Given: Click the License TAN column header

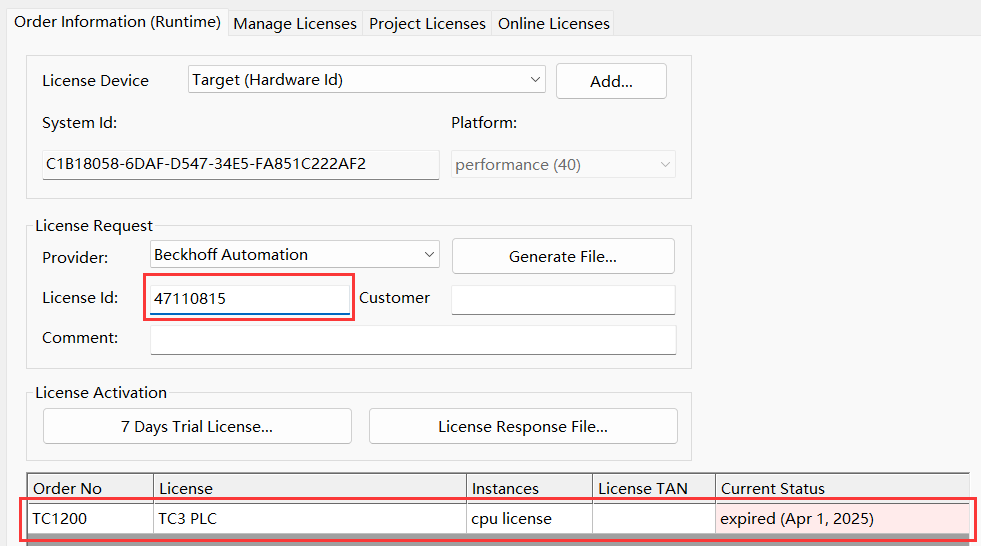Looking at the screenshot, I should [x=654, y=488].
